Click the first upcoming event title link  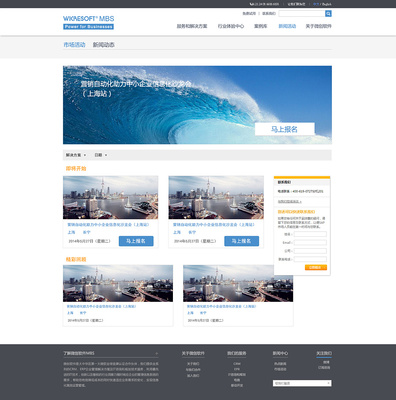coord(108,225)
